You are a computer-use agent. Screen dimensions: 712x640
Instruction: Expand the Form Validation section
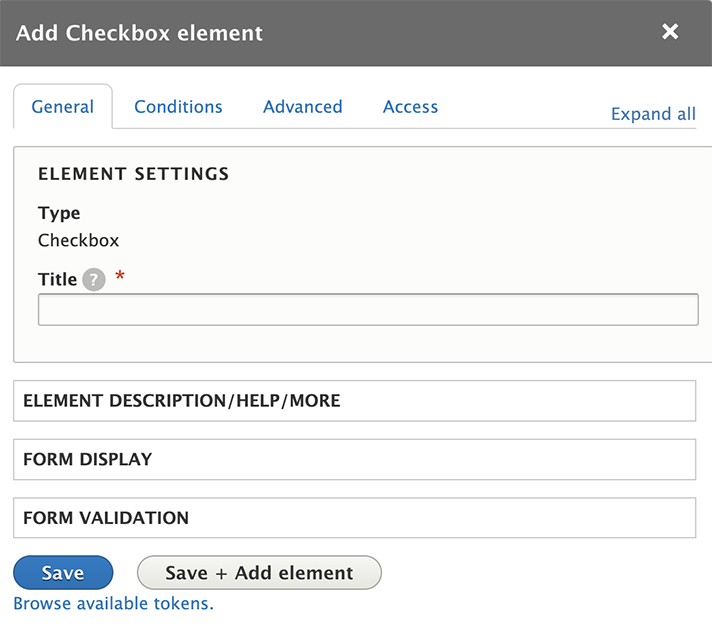(354, 518)
